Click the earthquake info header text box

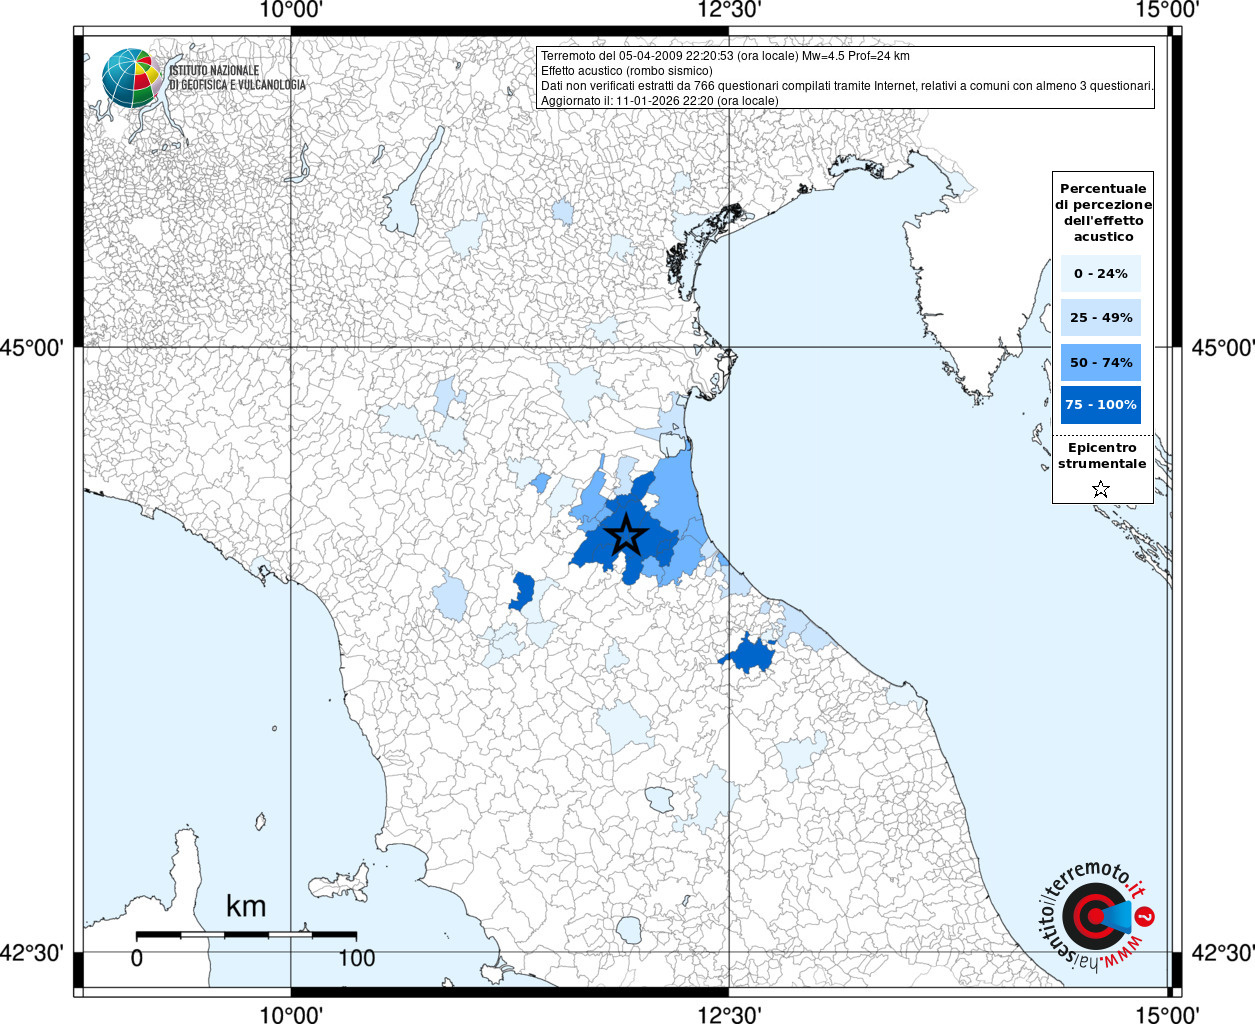pos(846,77)
